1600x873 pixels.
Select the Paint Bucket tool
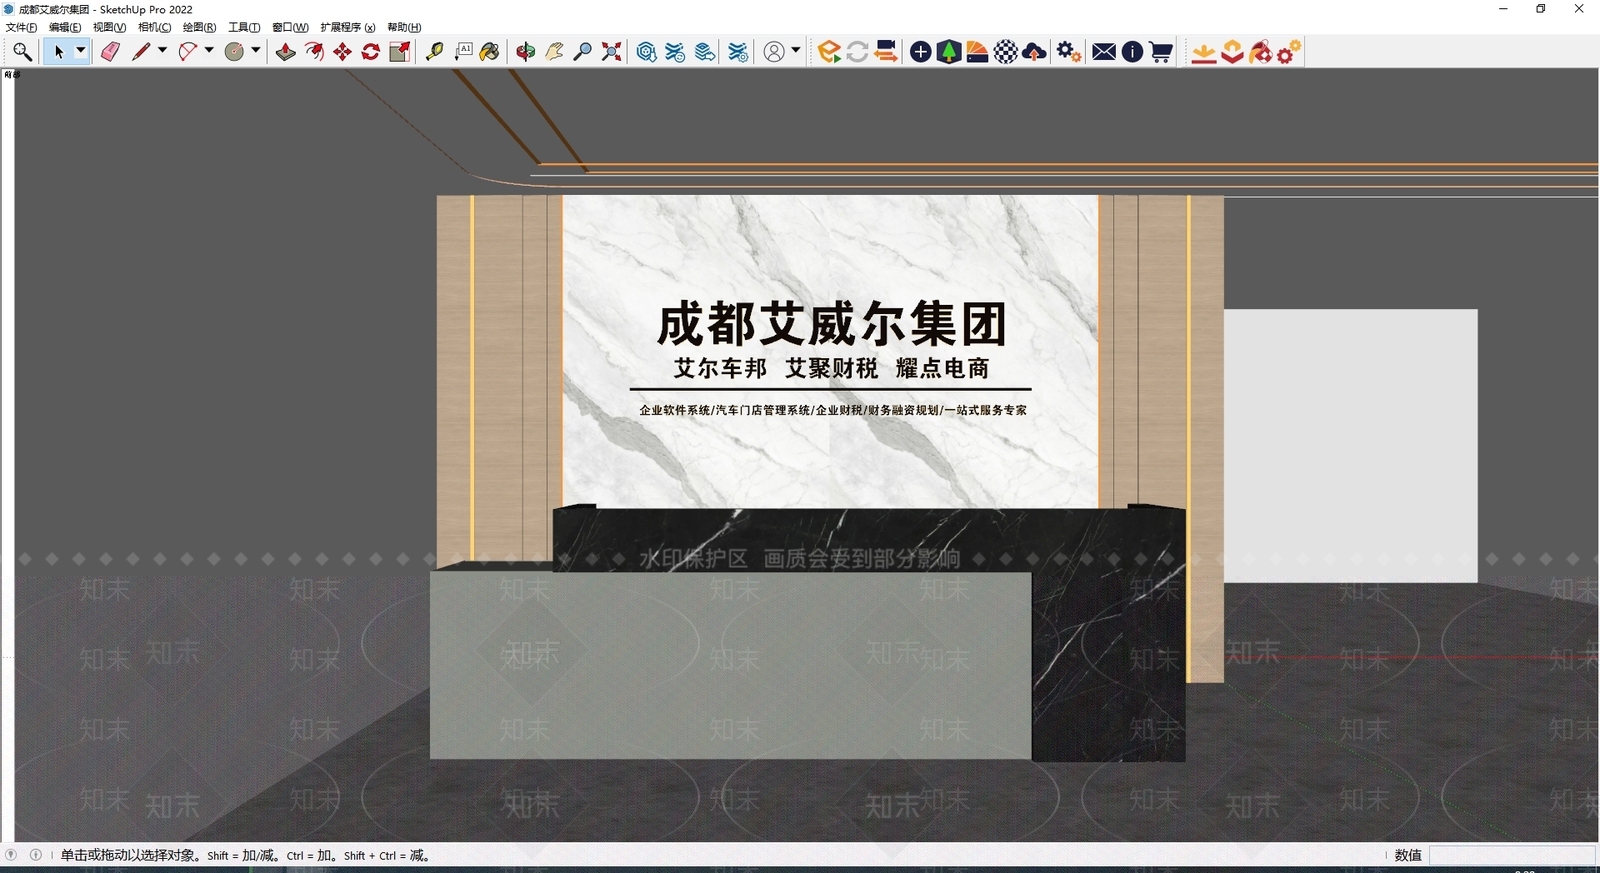(x=490, y=52)
